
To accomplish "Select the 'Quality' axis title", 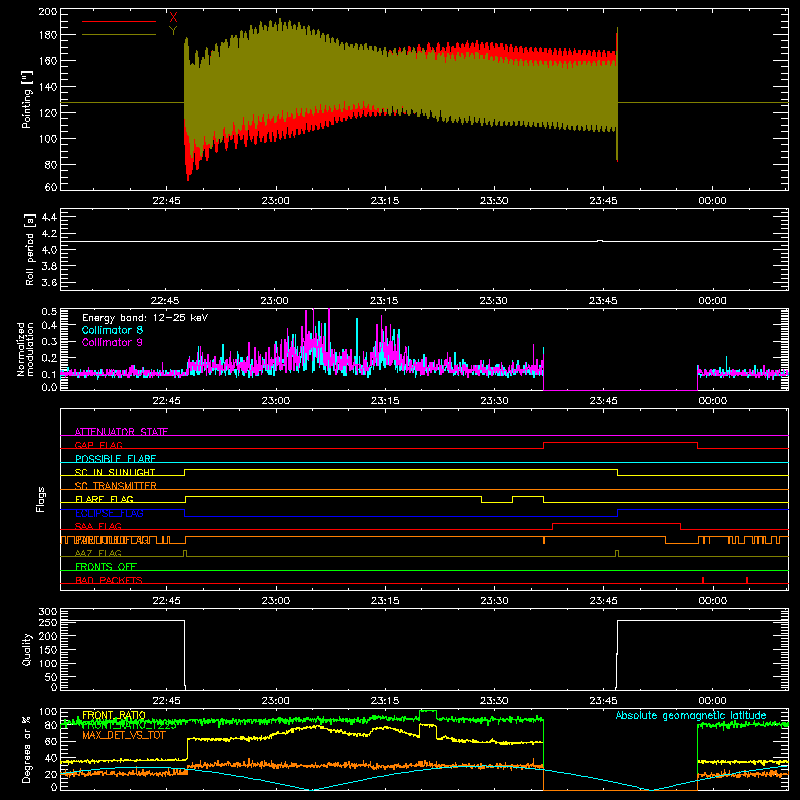I will point(27,649).
